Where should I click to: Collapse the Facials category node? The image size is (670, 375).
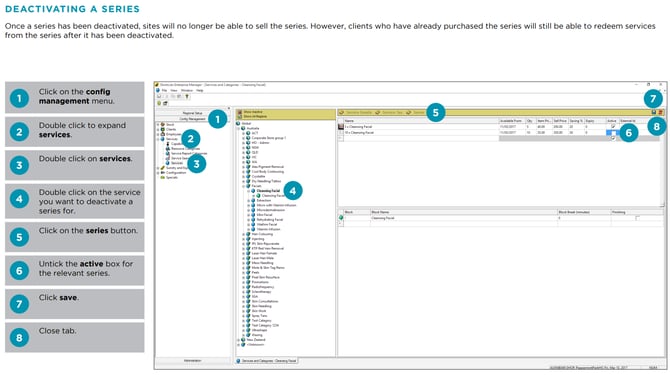244,186
